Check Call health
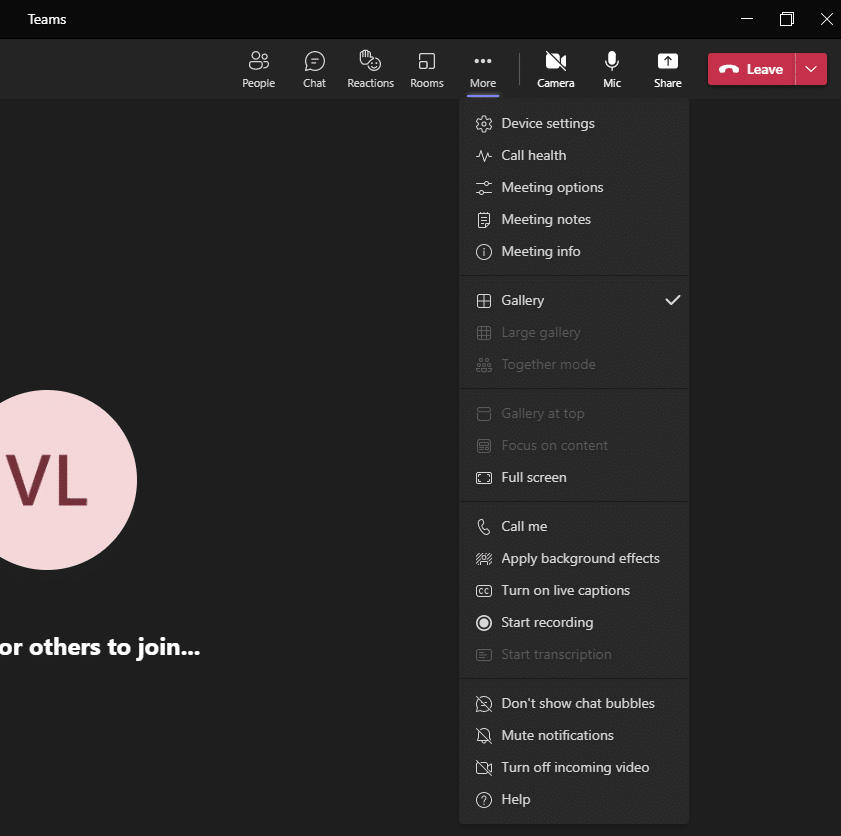841x836 pixels. click(x=533, y=155)
